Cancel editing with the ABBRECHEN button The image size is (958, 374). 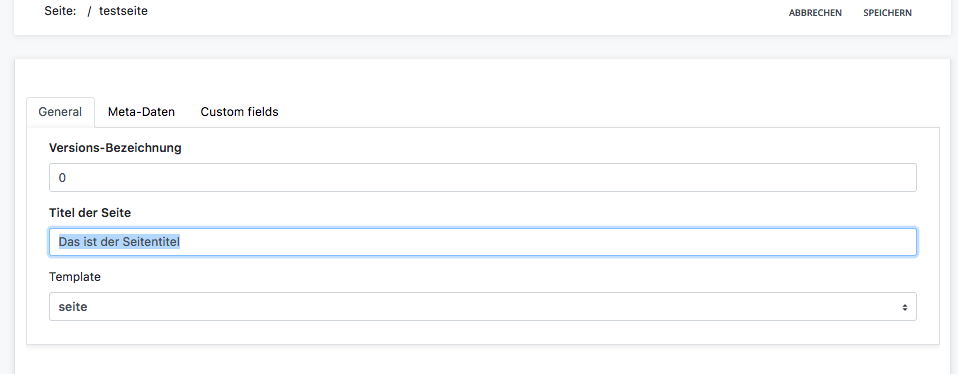coord(815,13)
